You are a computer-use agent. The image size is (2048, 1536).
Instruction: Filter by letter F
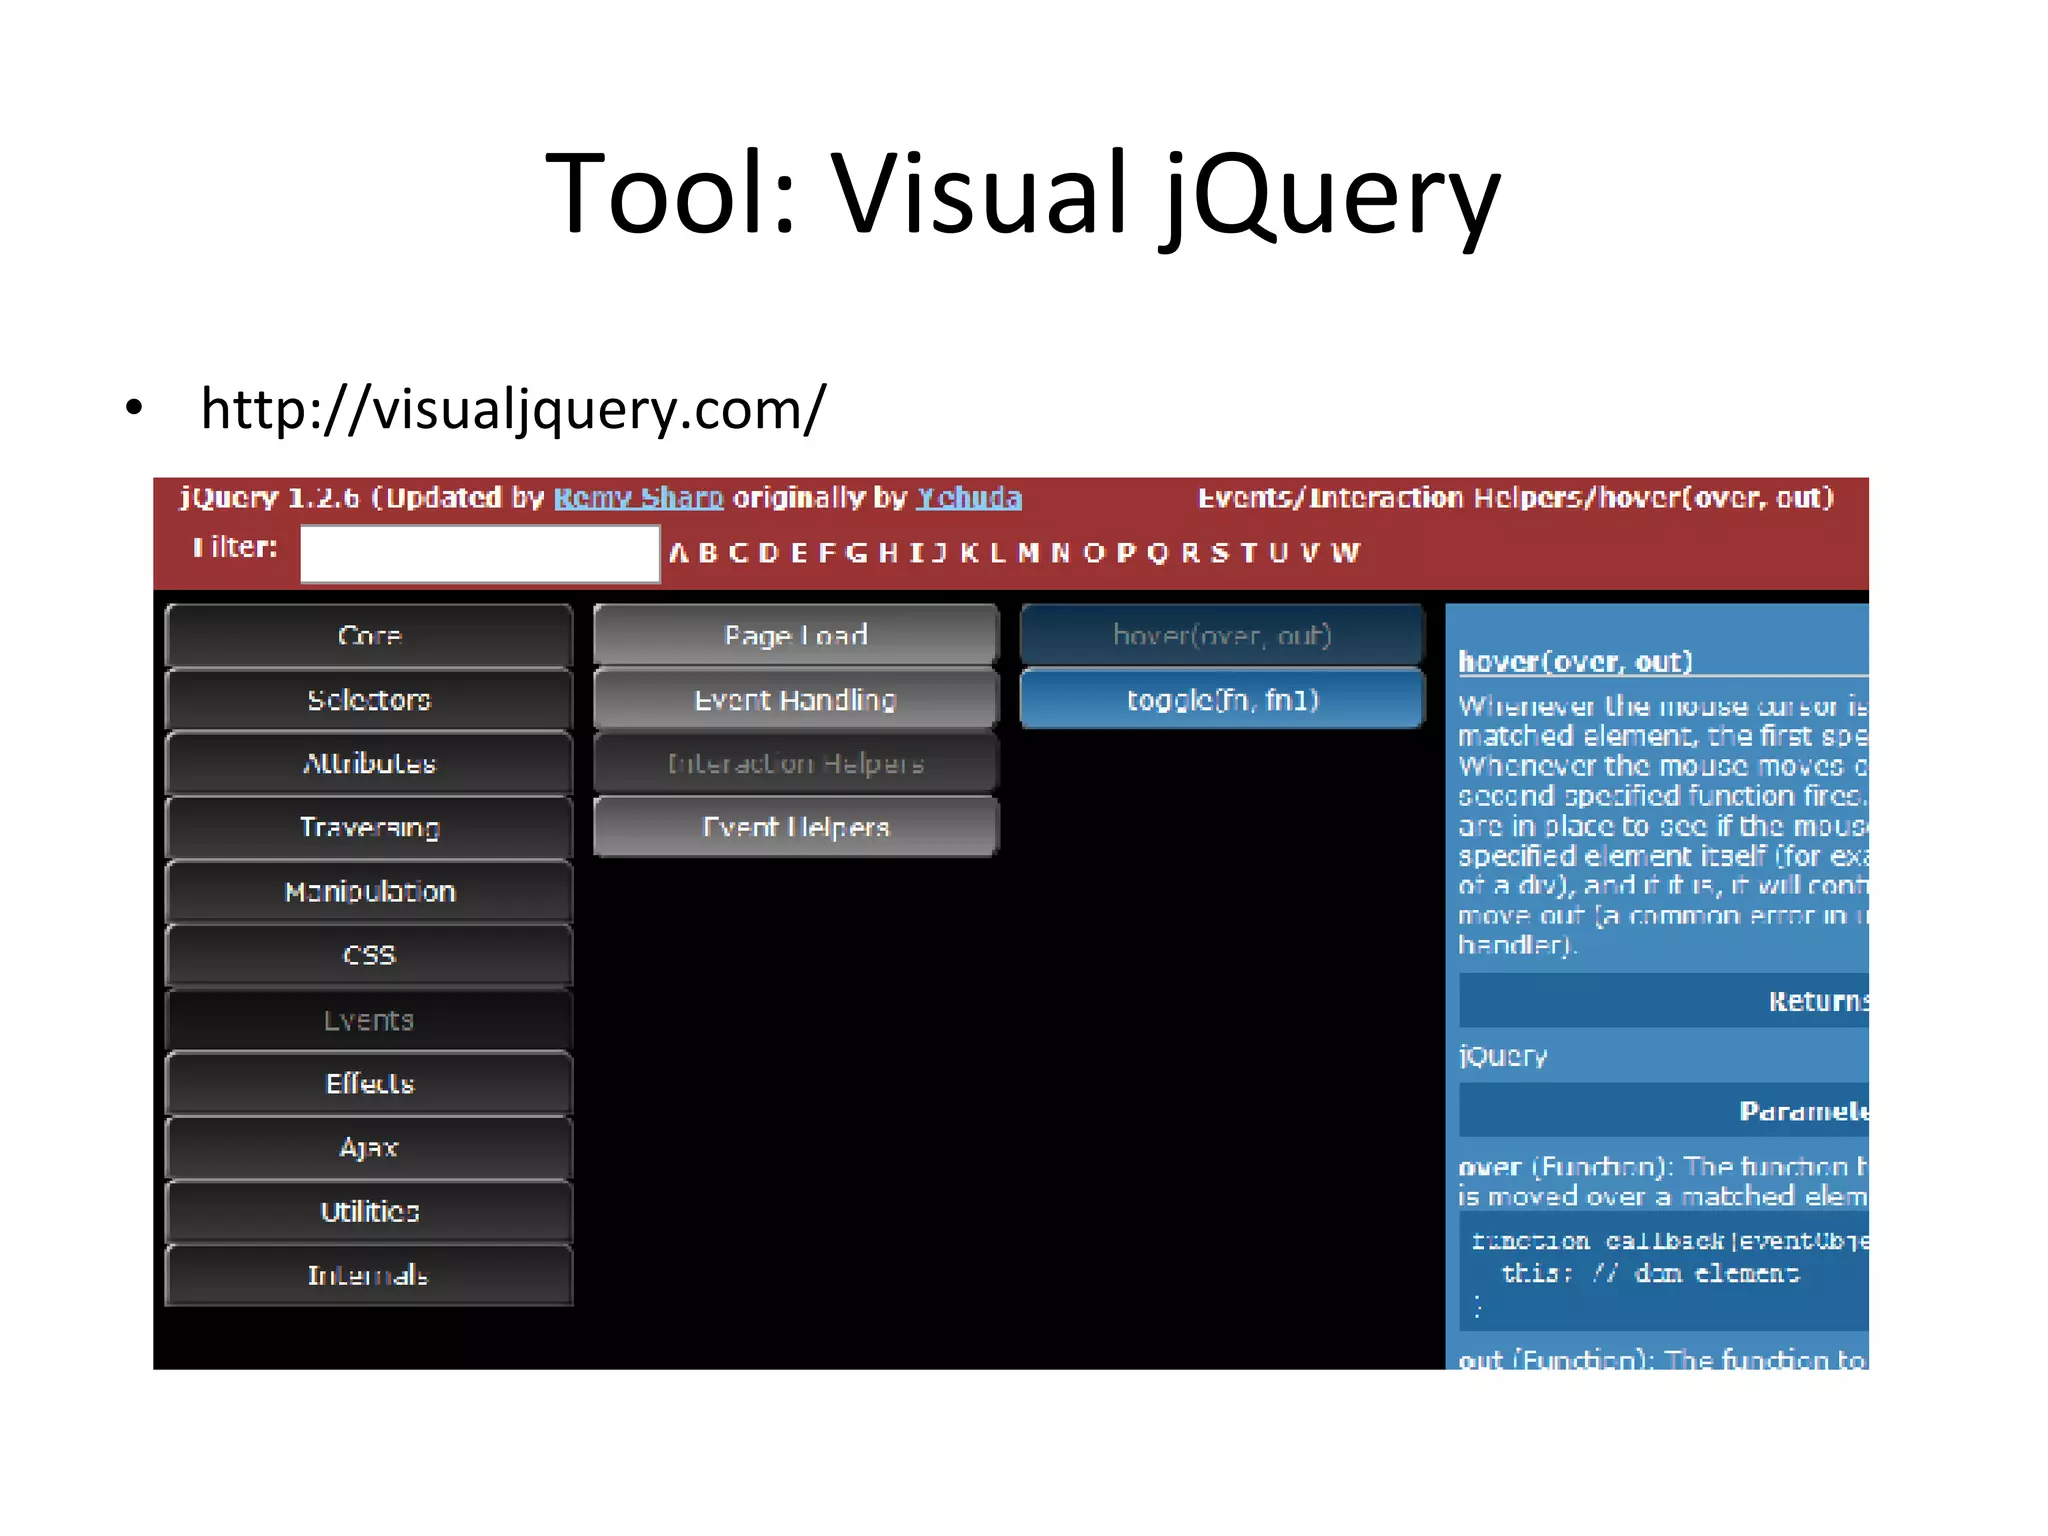tap(827, 553)
